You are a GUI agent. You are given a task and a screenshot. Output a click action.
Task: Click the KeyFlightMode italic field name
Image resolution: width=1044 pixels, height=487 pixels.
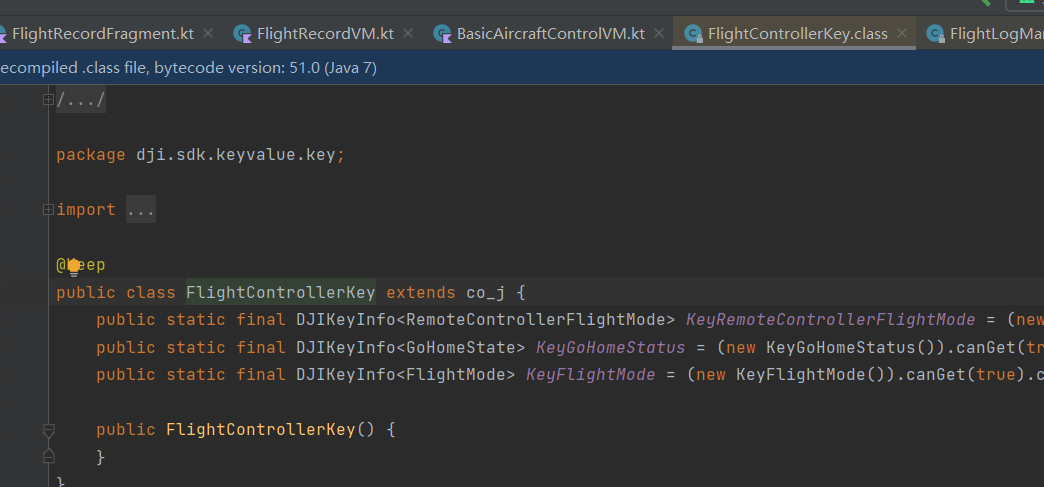[x=591, y=374]
